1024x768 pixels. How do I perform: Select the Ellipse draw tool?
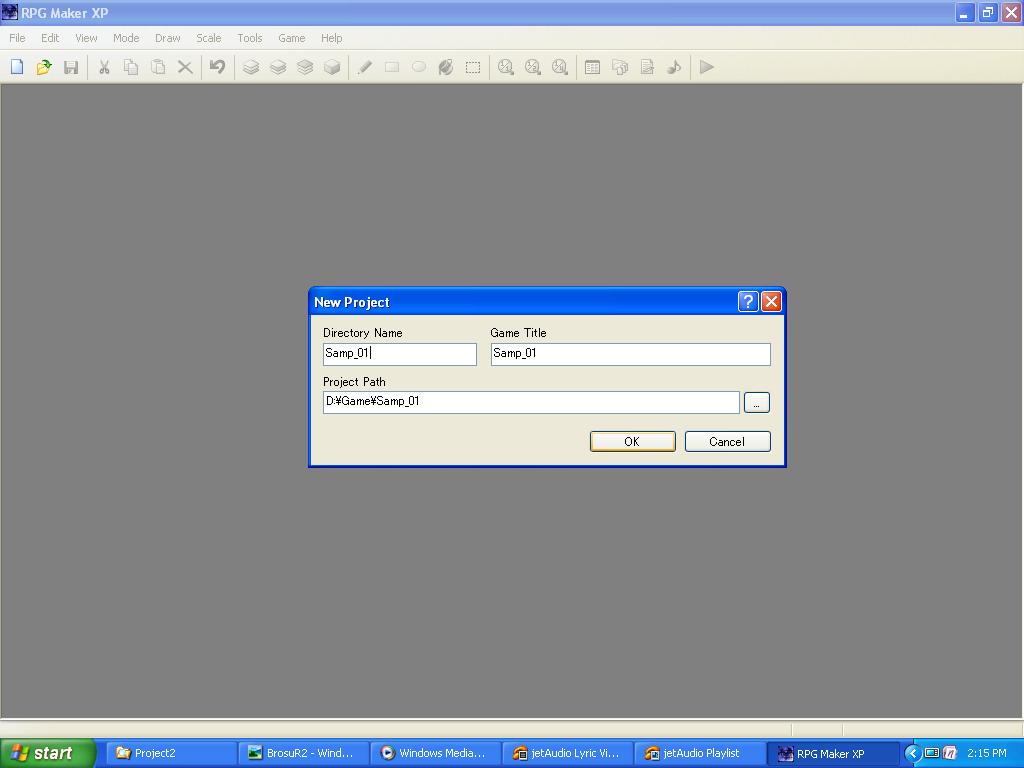(x=419, y=67)
